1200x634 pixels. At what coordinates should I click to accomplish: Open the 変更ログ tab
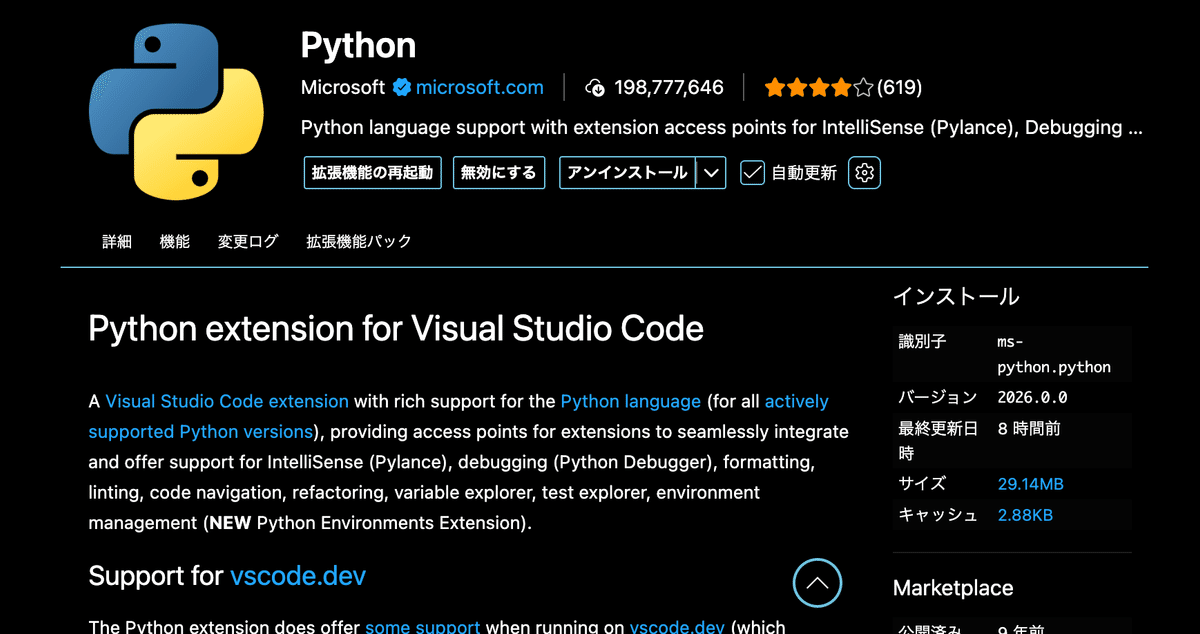point(247,241)
